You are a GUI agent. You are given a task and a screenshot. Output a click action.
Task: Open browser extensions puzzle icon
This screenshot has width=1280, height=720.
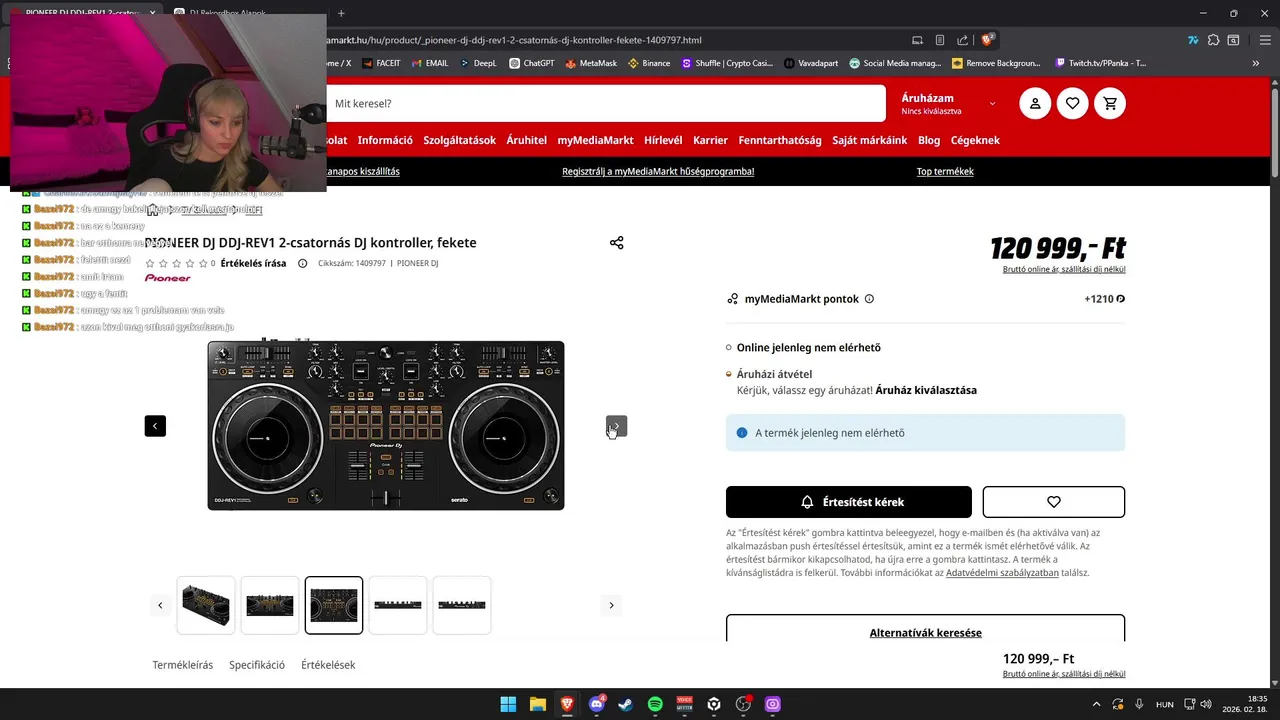pyautogui.click(x=1213, y=40)
